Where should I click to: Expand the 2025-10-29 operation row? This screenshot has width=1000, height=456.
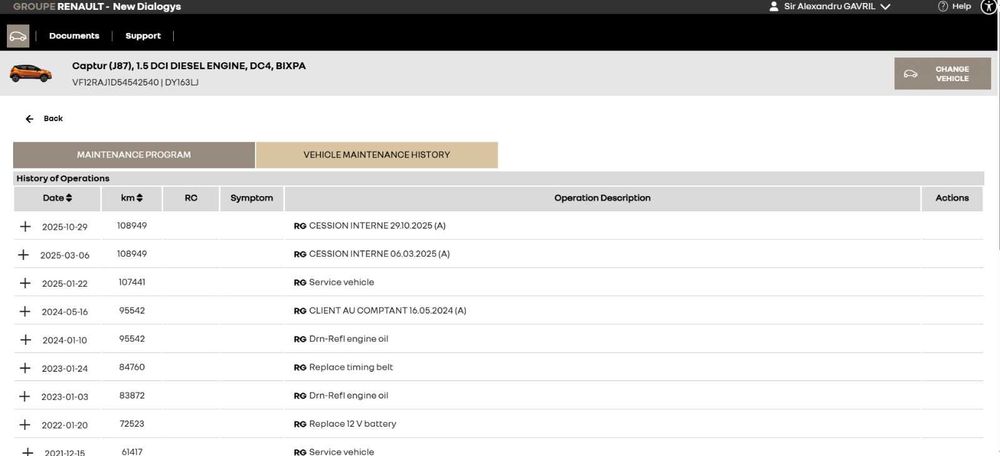tap(25, 226)
